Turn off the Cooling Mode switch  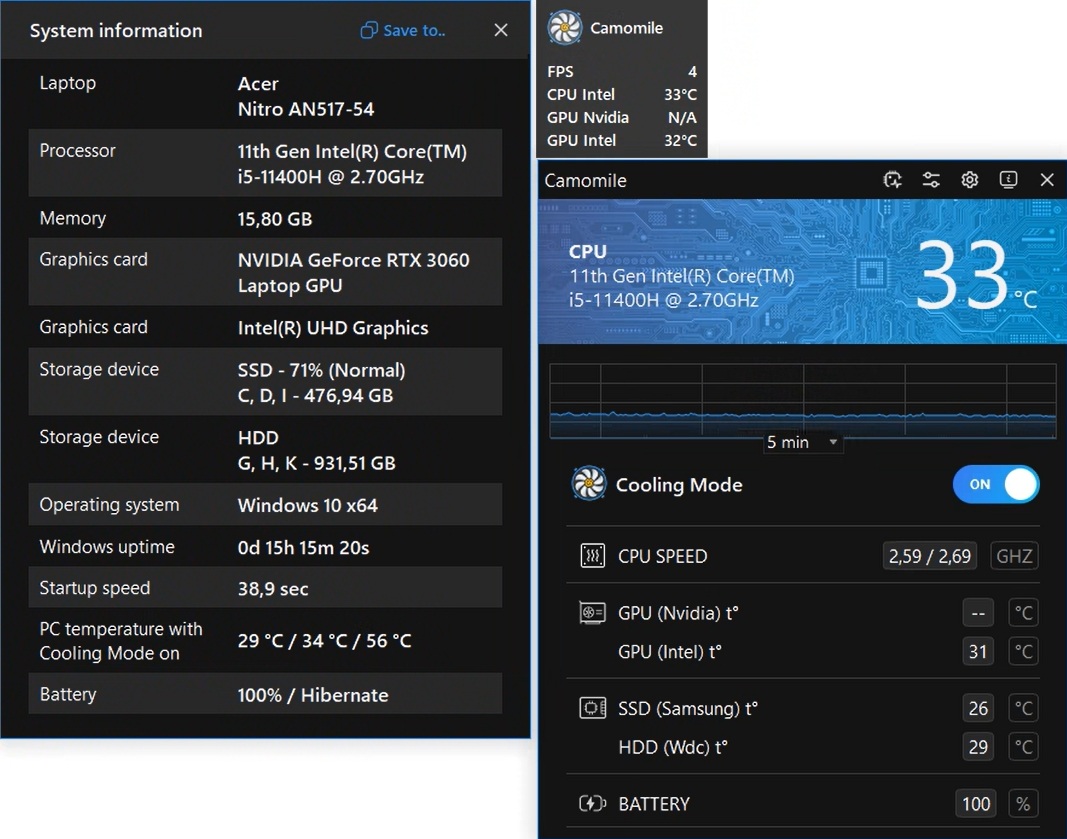click(x=996, y=485)
